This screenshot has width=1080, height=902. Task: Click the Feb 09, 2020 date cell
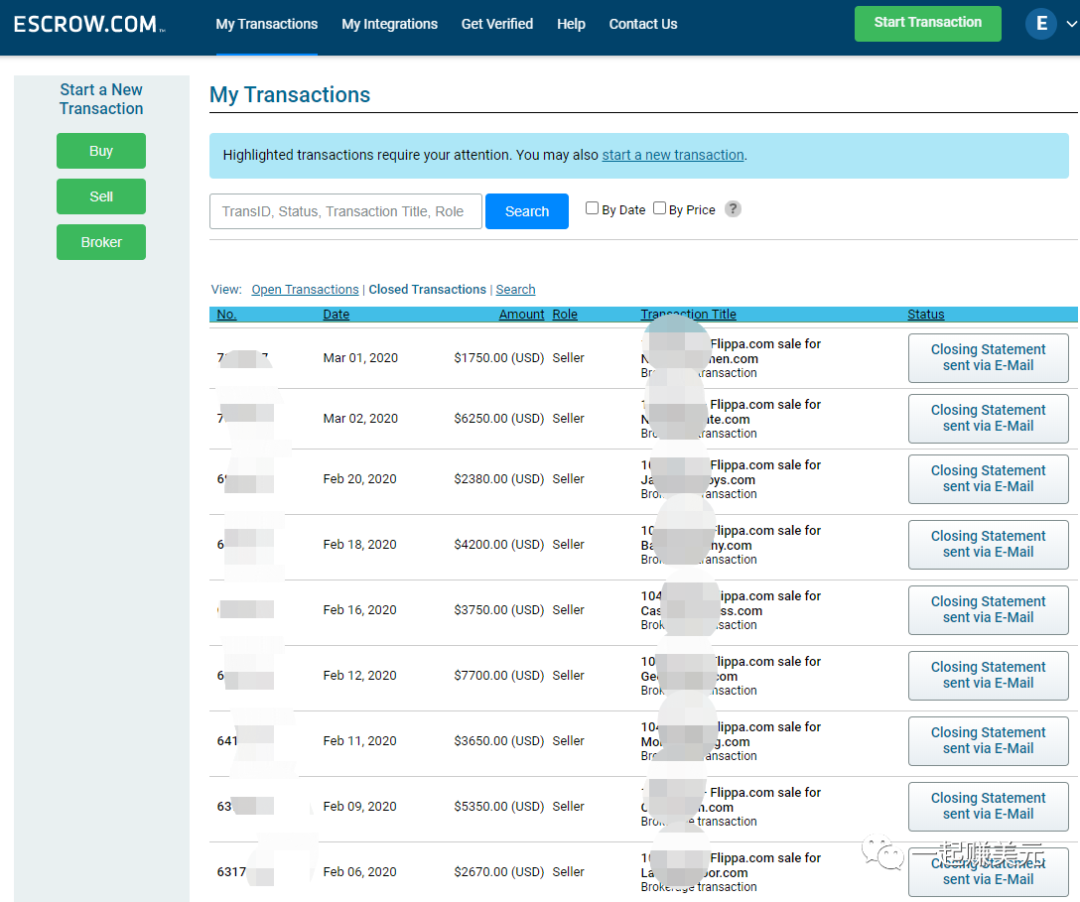[x=360, y=806]
